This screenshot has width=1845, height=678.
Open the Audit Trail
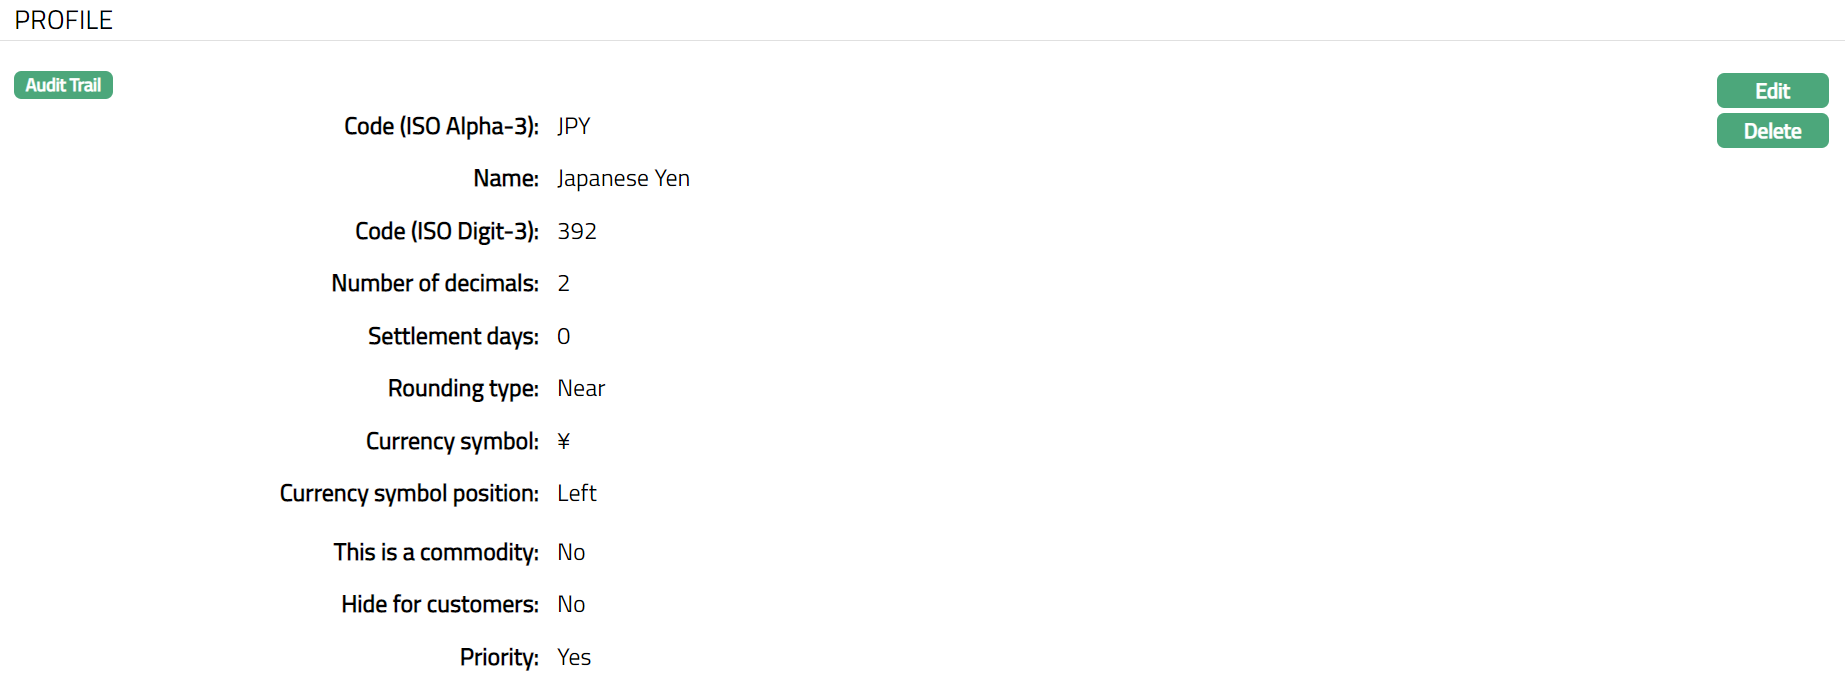tap(63, 85)
